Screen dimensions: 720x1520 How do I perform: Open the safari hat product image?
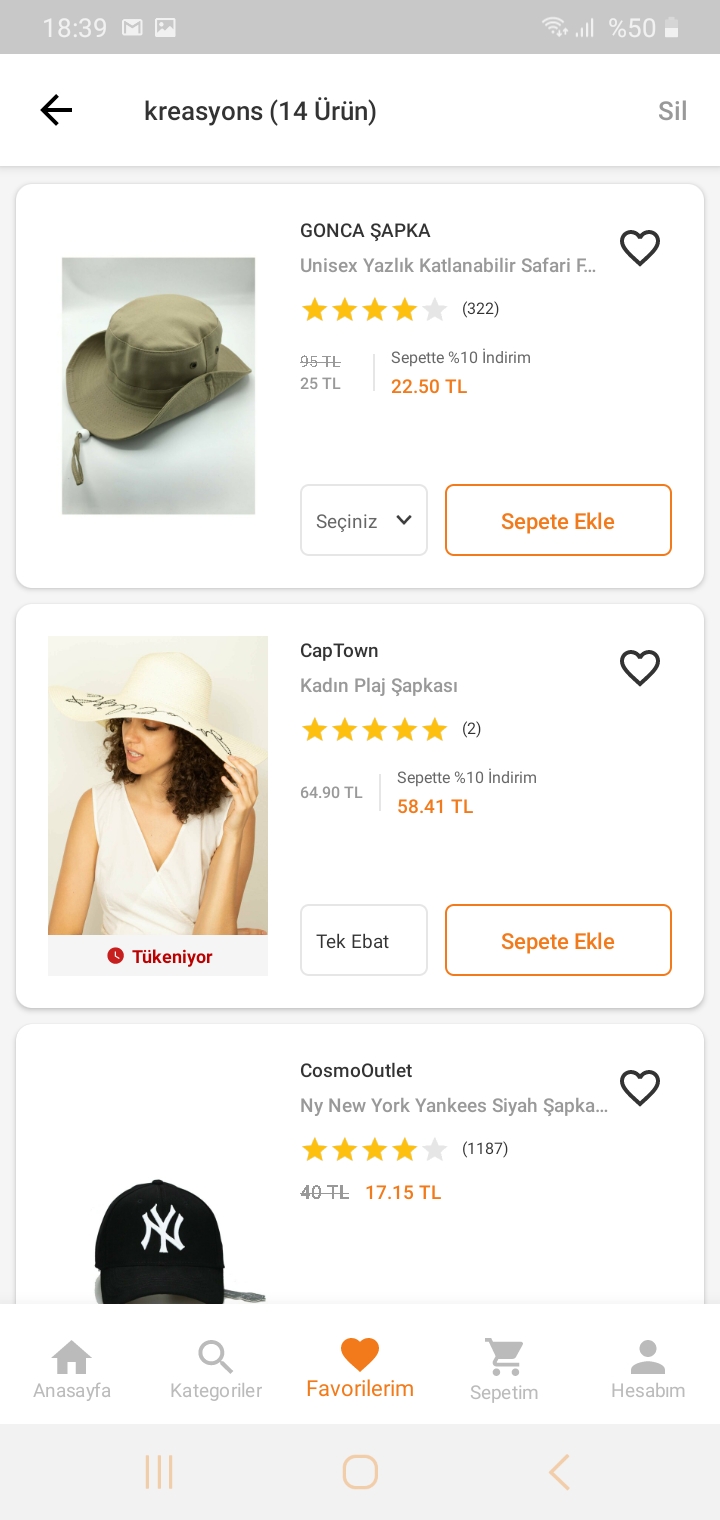coord(158,386)
